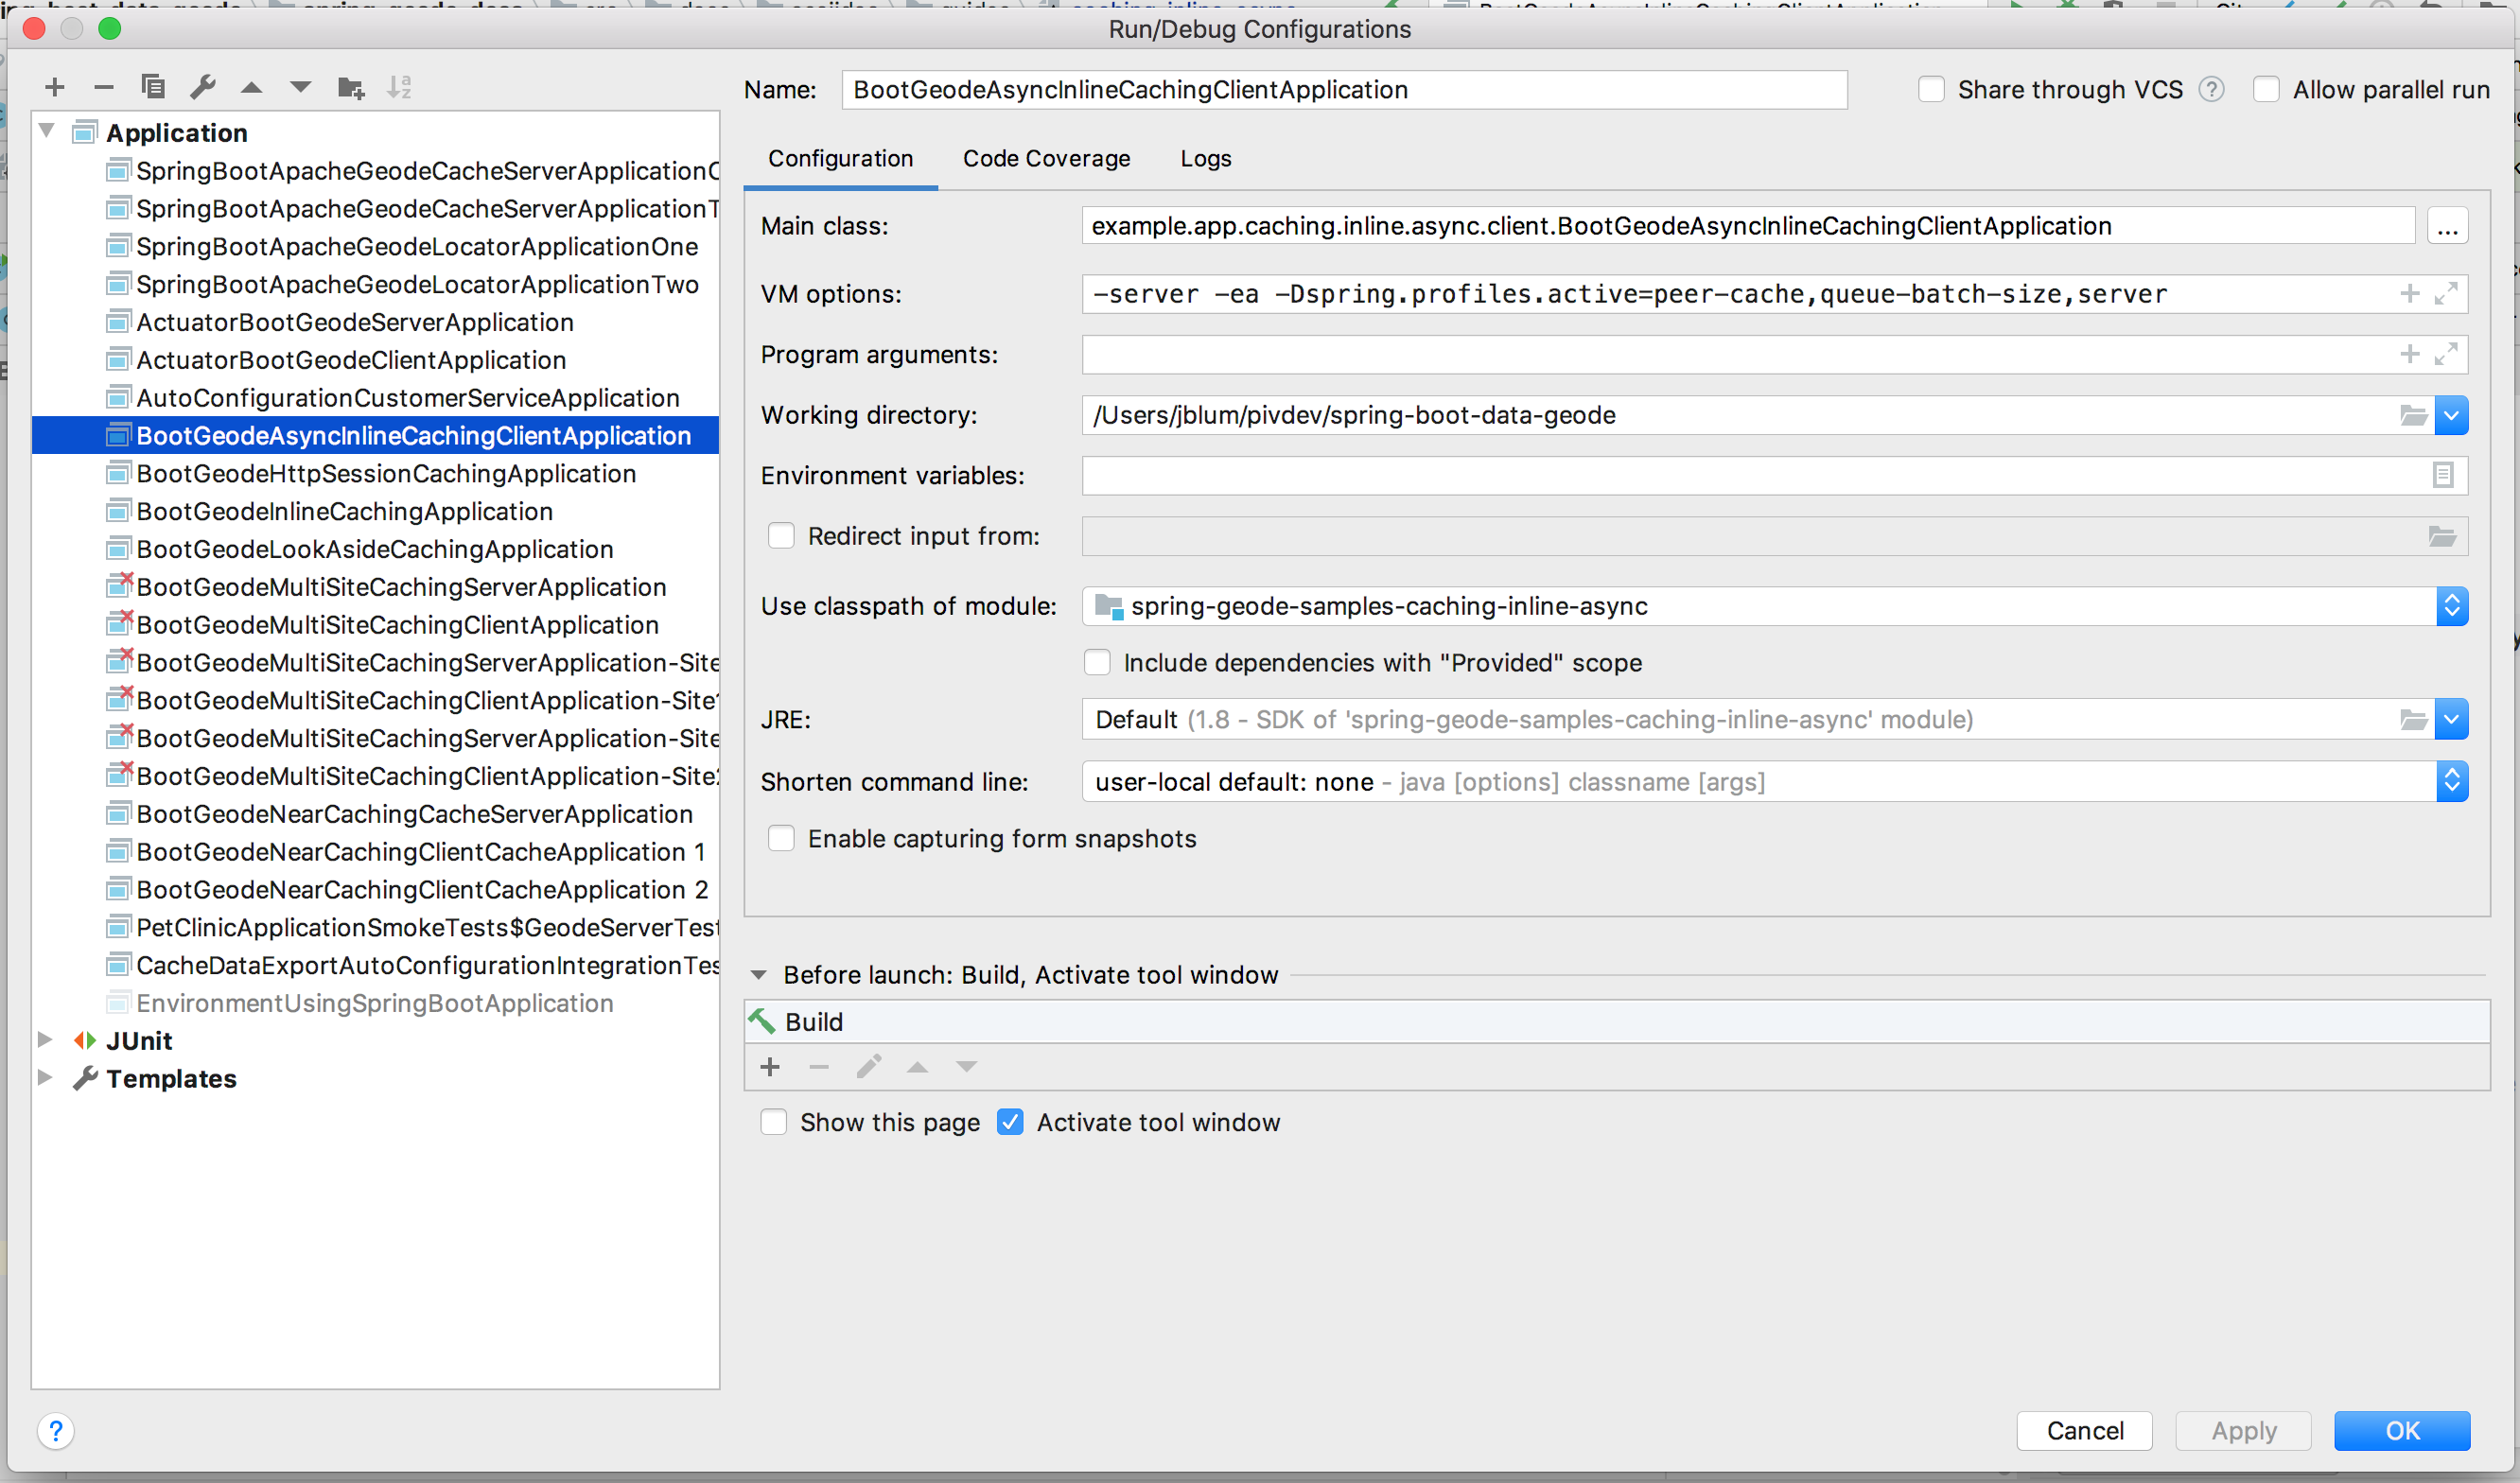Expand the Templates tree node

tap(45, 1078)
